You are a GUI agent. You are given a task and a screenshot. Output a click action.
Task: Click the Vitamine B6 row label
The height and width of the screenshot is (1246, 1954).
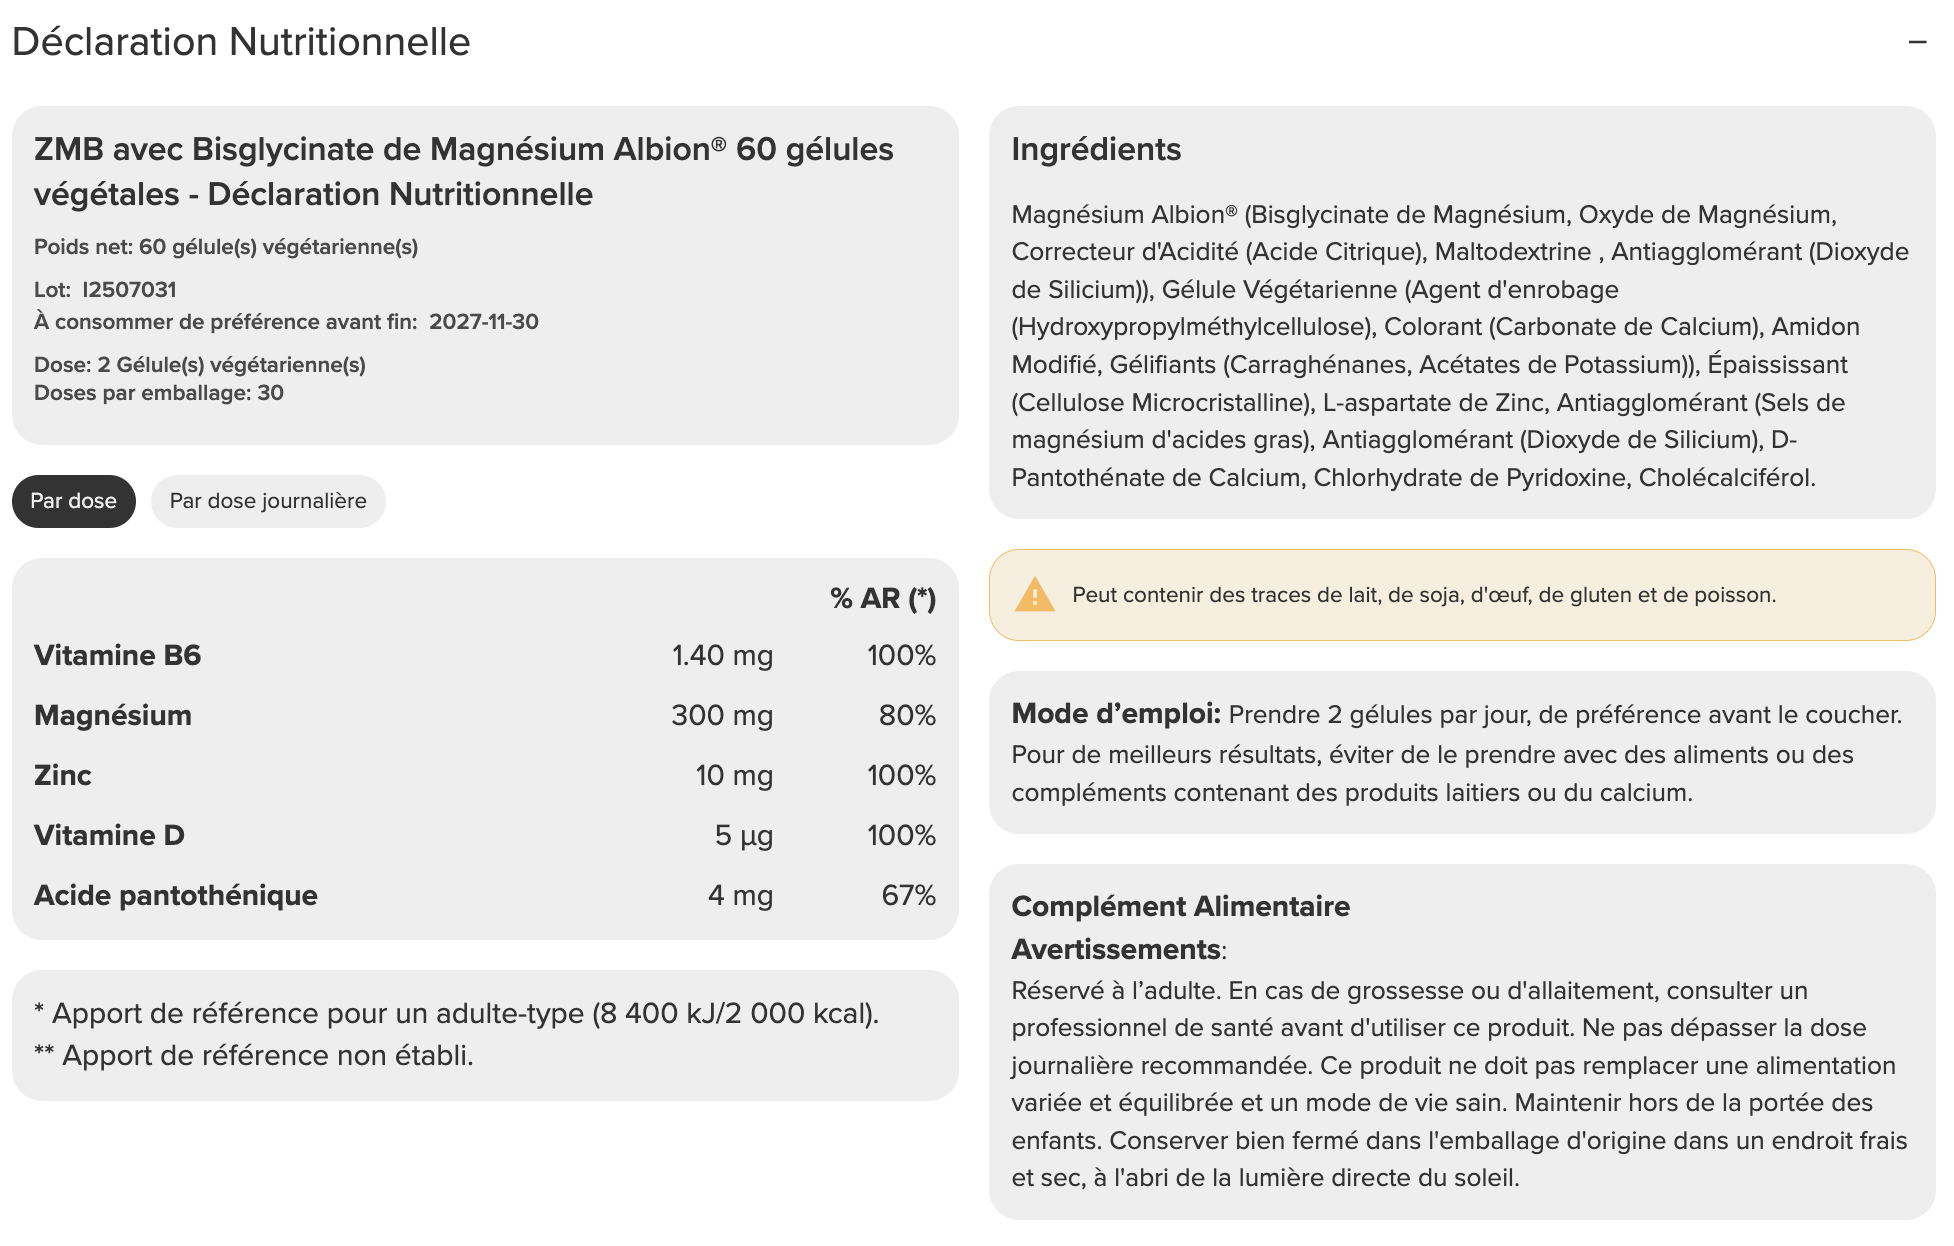[117, 655]
